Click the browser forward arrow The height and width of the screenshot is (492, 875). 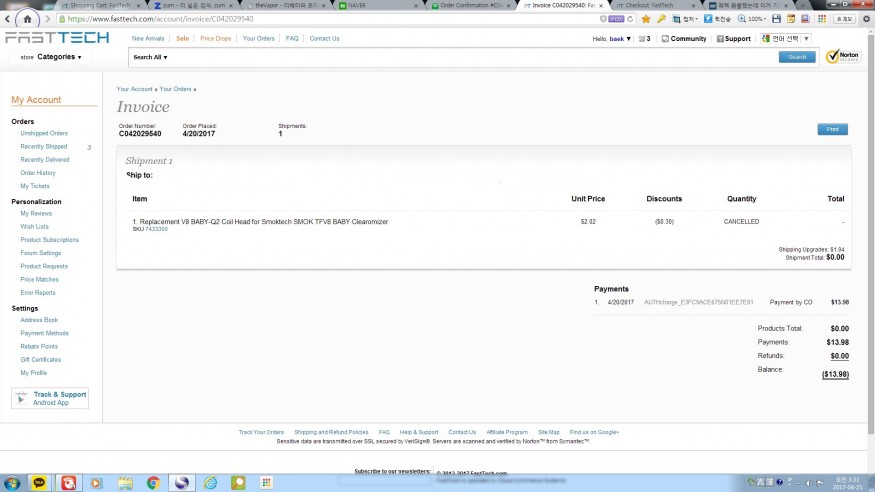tap(47, 19)
